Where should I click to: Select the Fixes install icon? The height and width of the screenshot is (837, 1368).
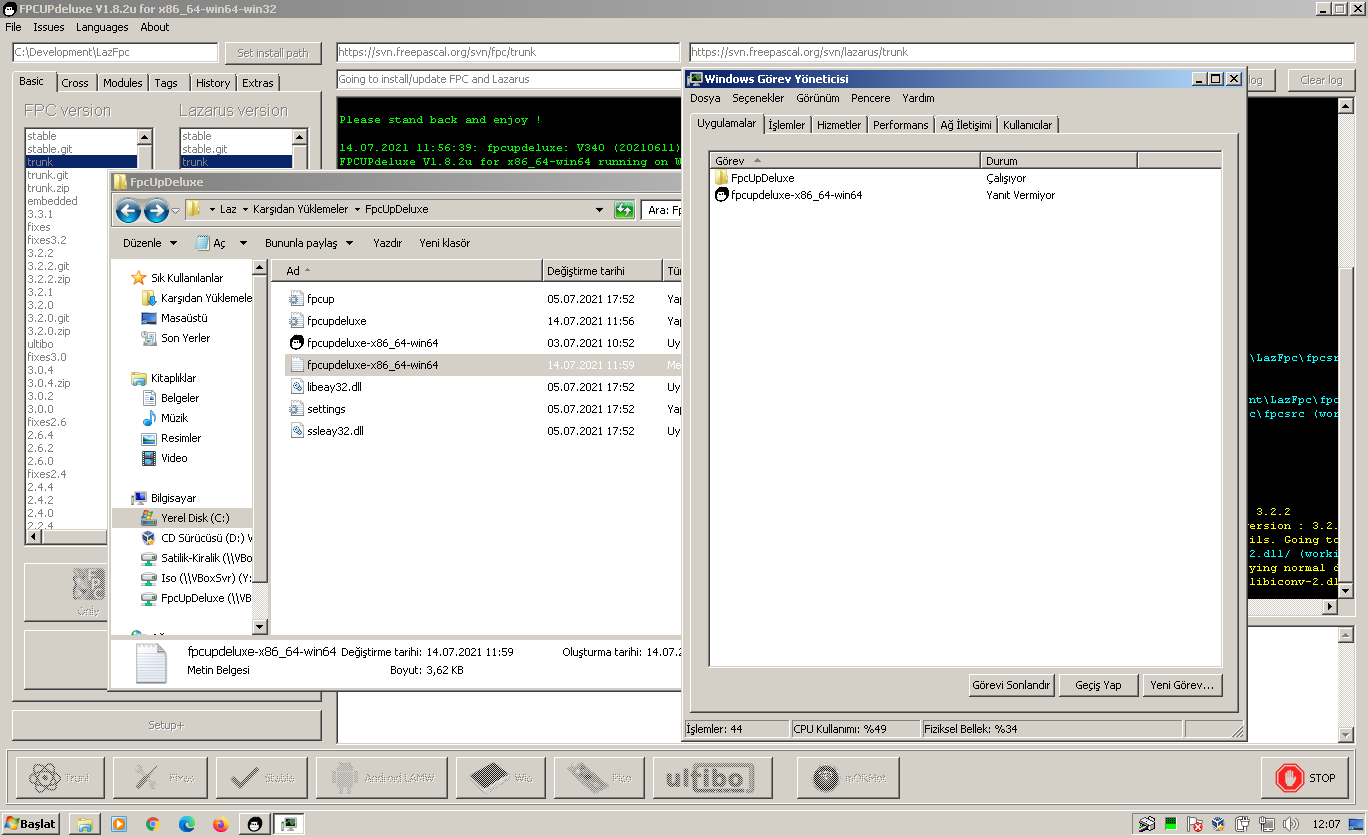(160, 777)
